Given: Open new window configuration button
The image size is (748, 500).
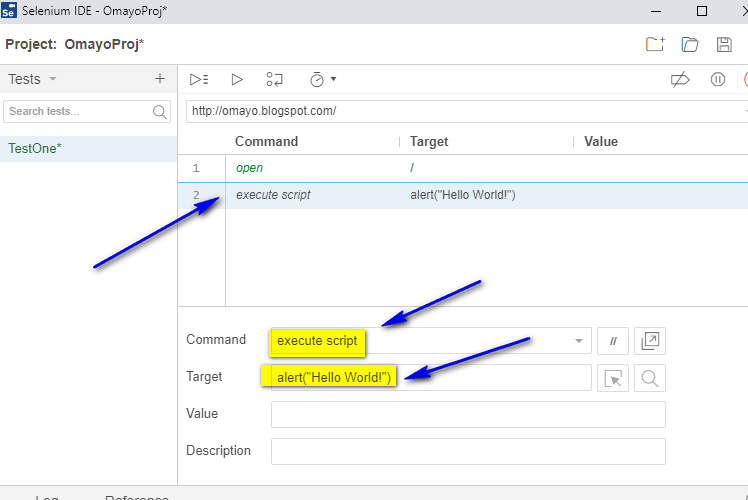Looking at the screenshot, I should tap(650, 341).
